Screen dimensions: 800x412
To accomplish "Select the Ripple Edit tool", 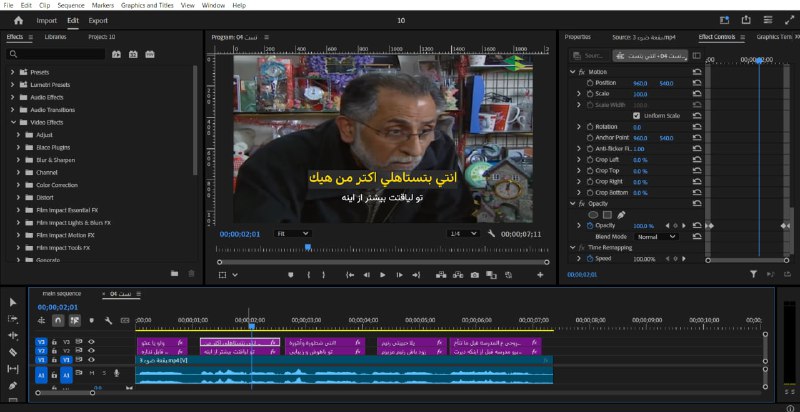I will [13, 336].
